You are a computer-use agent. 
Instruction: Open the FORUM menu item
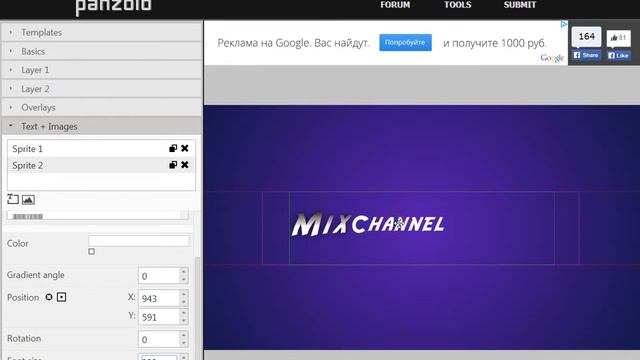tap(395, 5)
